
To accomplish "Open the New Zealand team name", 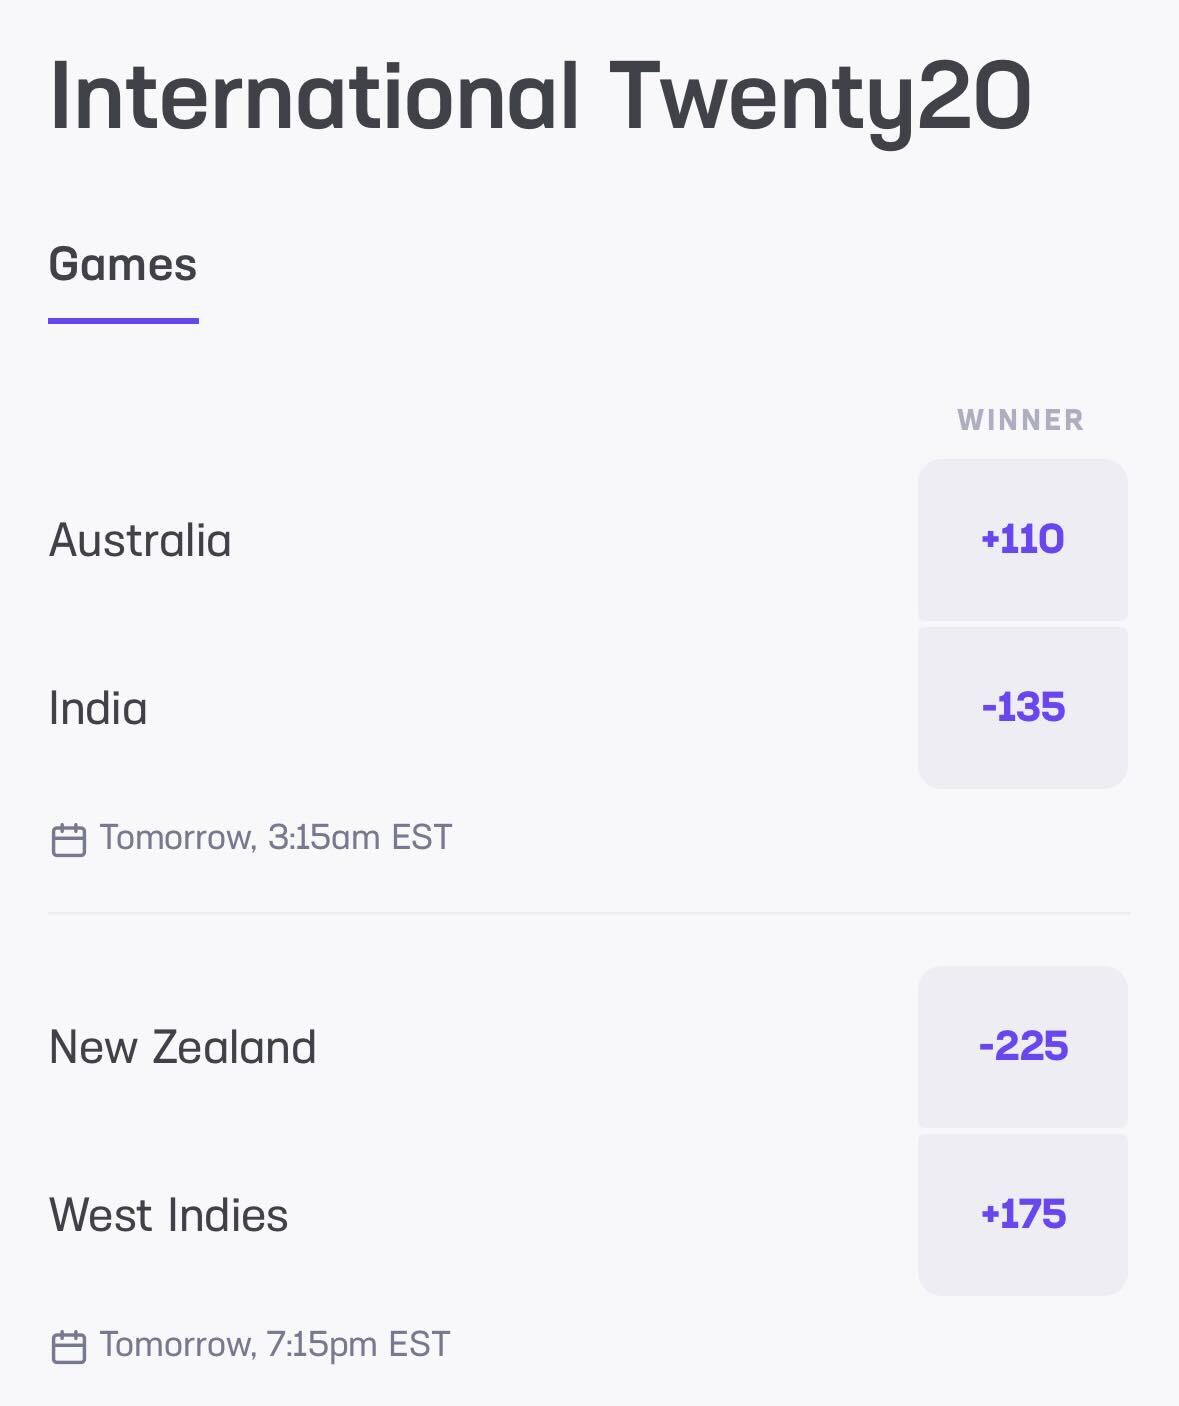I will [182, 1048].
